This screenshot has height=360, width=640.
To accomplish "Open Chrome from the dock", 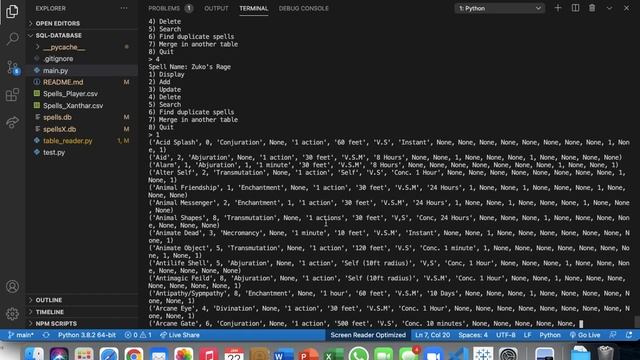I will (134, 354).
